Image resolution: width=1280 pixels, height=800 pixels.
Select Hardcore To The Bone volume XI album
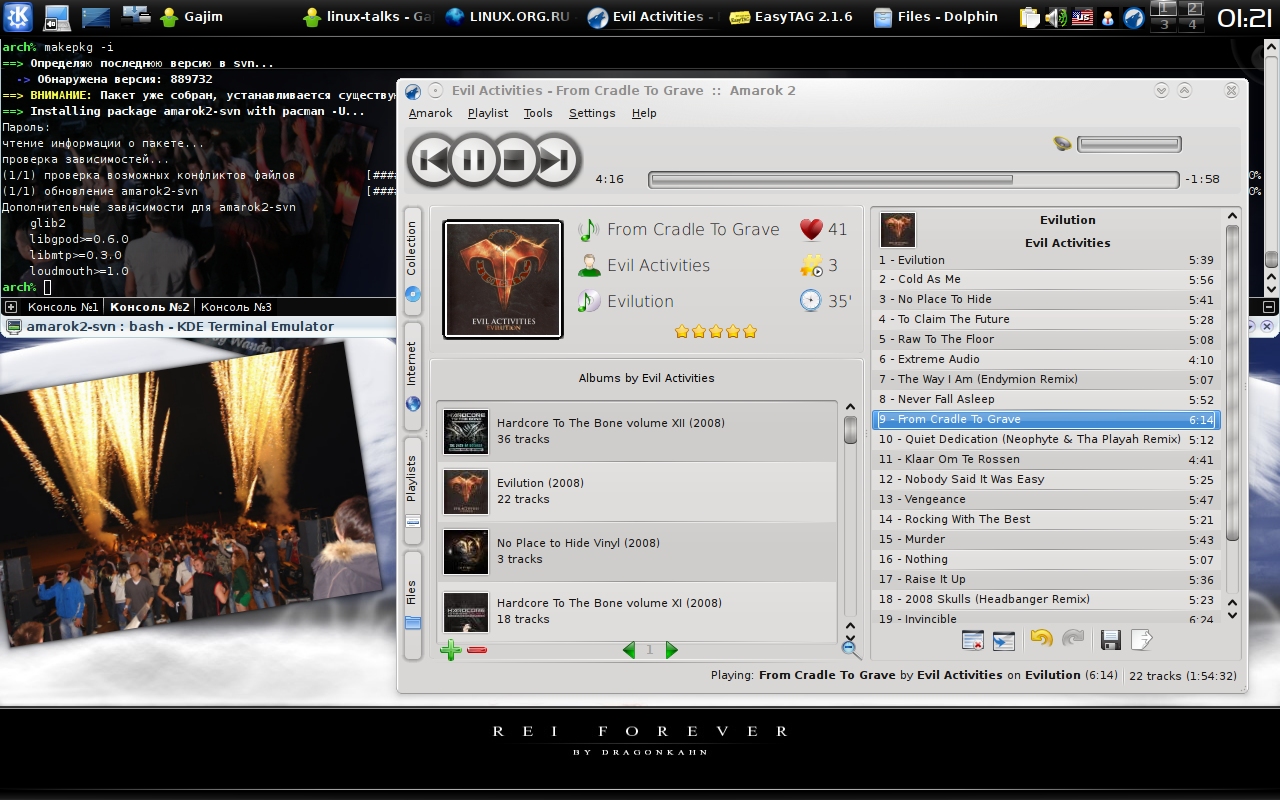coord(637,611)
